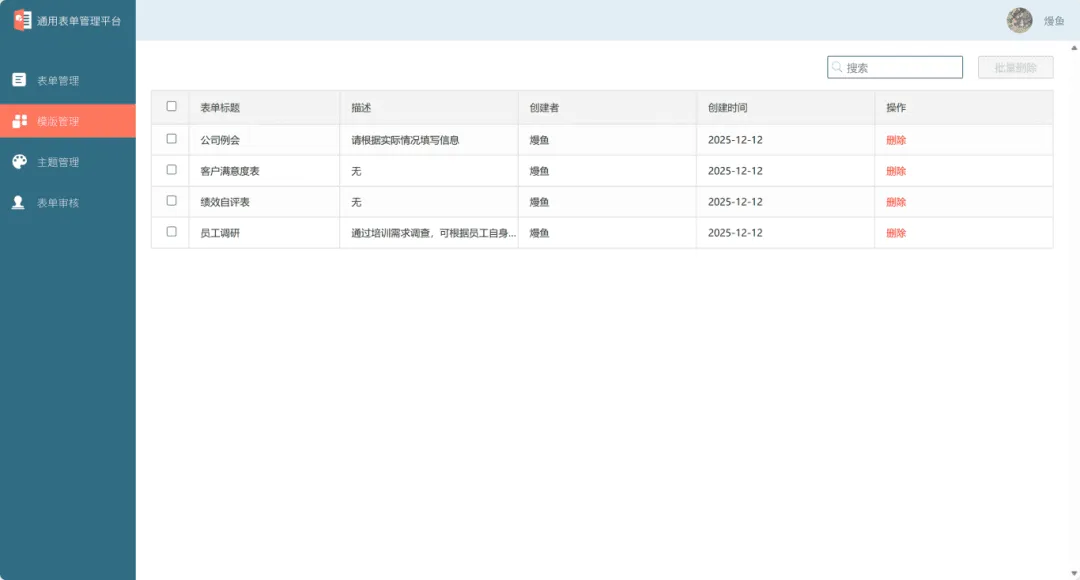Click the 通用表单管理平台 title text
This screenshot has height=580, width=1080.
click(x=79, y=21)
